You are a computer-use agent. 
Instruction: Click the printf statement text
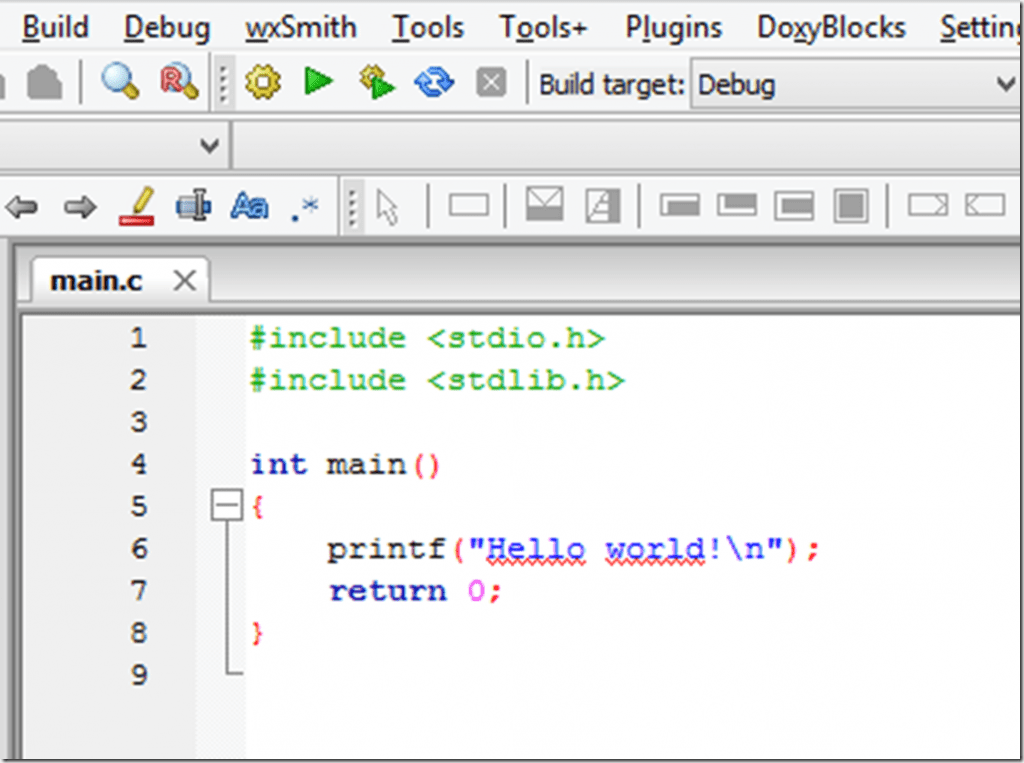pyautogui.click(x=573, y=550)
